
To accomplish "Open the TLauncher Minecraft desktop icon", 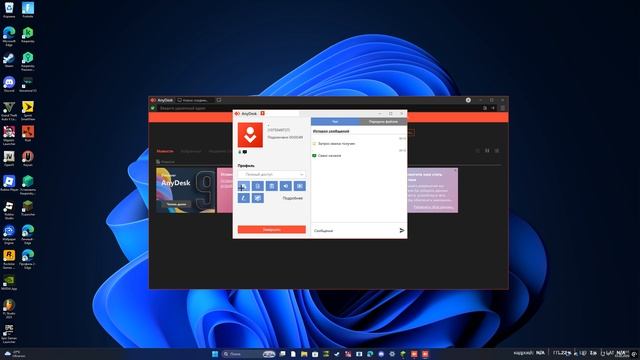I will point(28,208).
